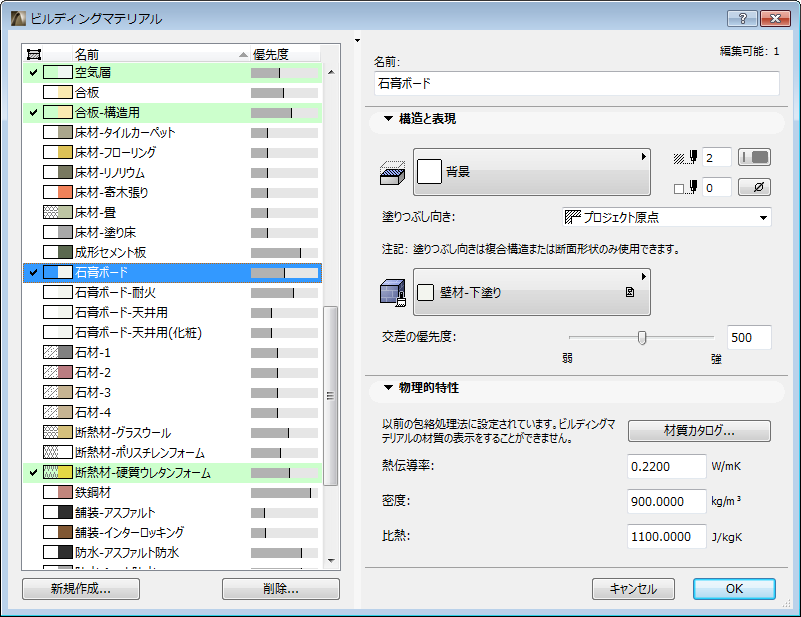
Task: Click the 材質カタログ button
Action: pyautogui.click(x=699, y=431)
